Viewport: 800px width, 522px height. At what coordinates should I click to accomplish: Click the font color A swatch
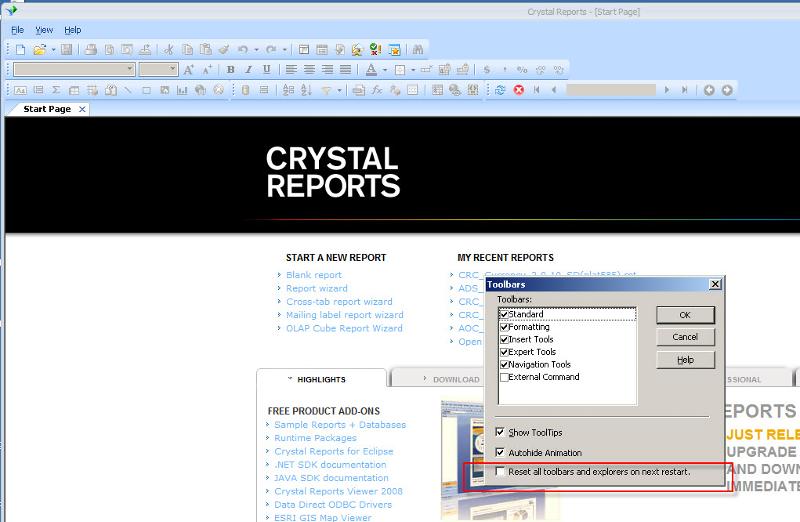click(x=371, y=69)
